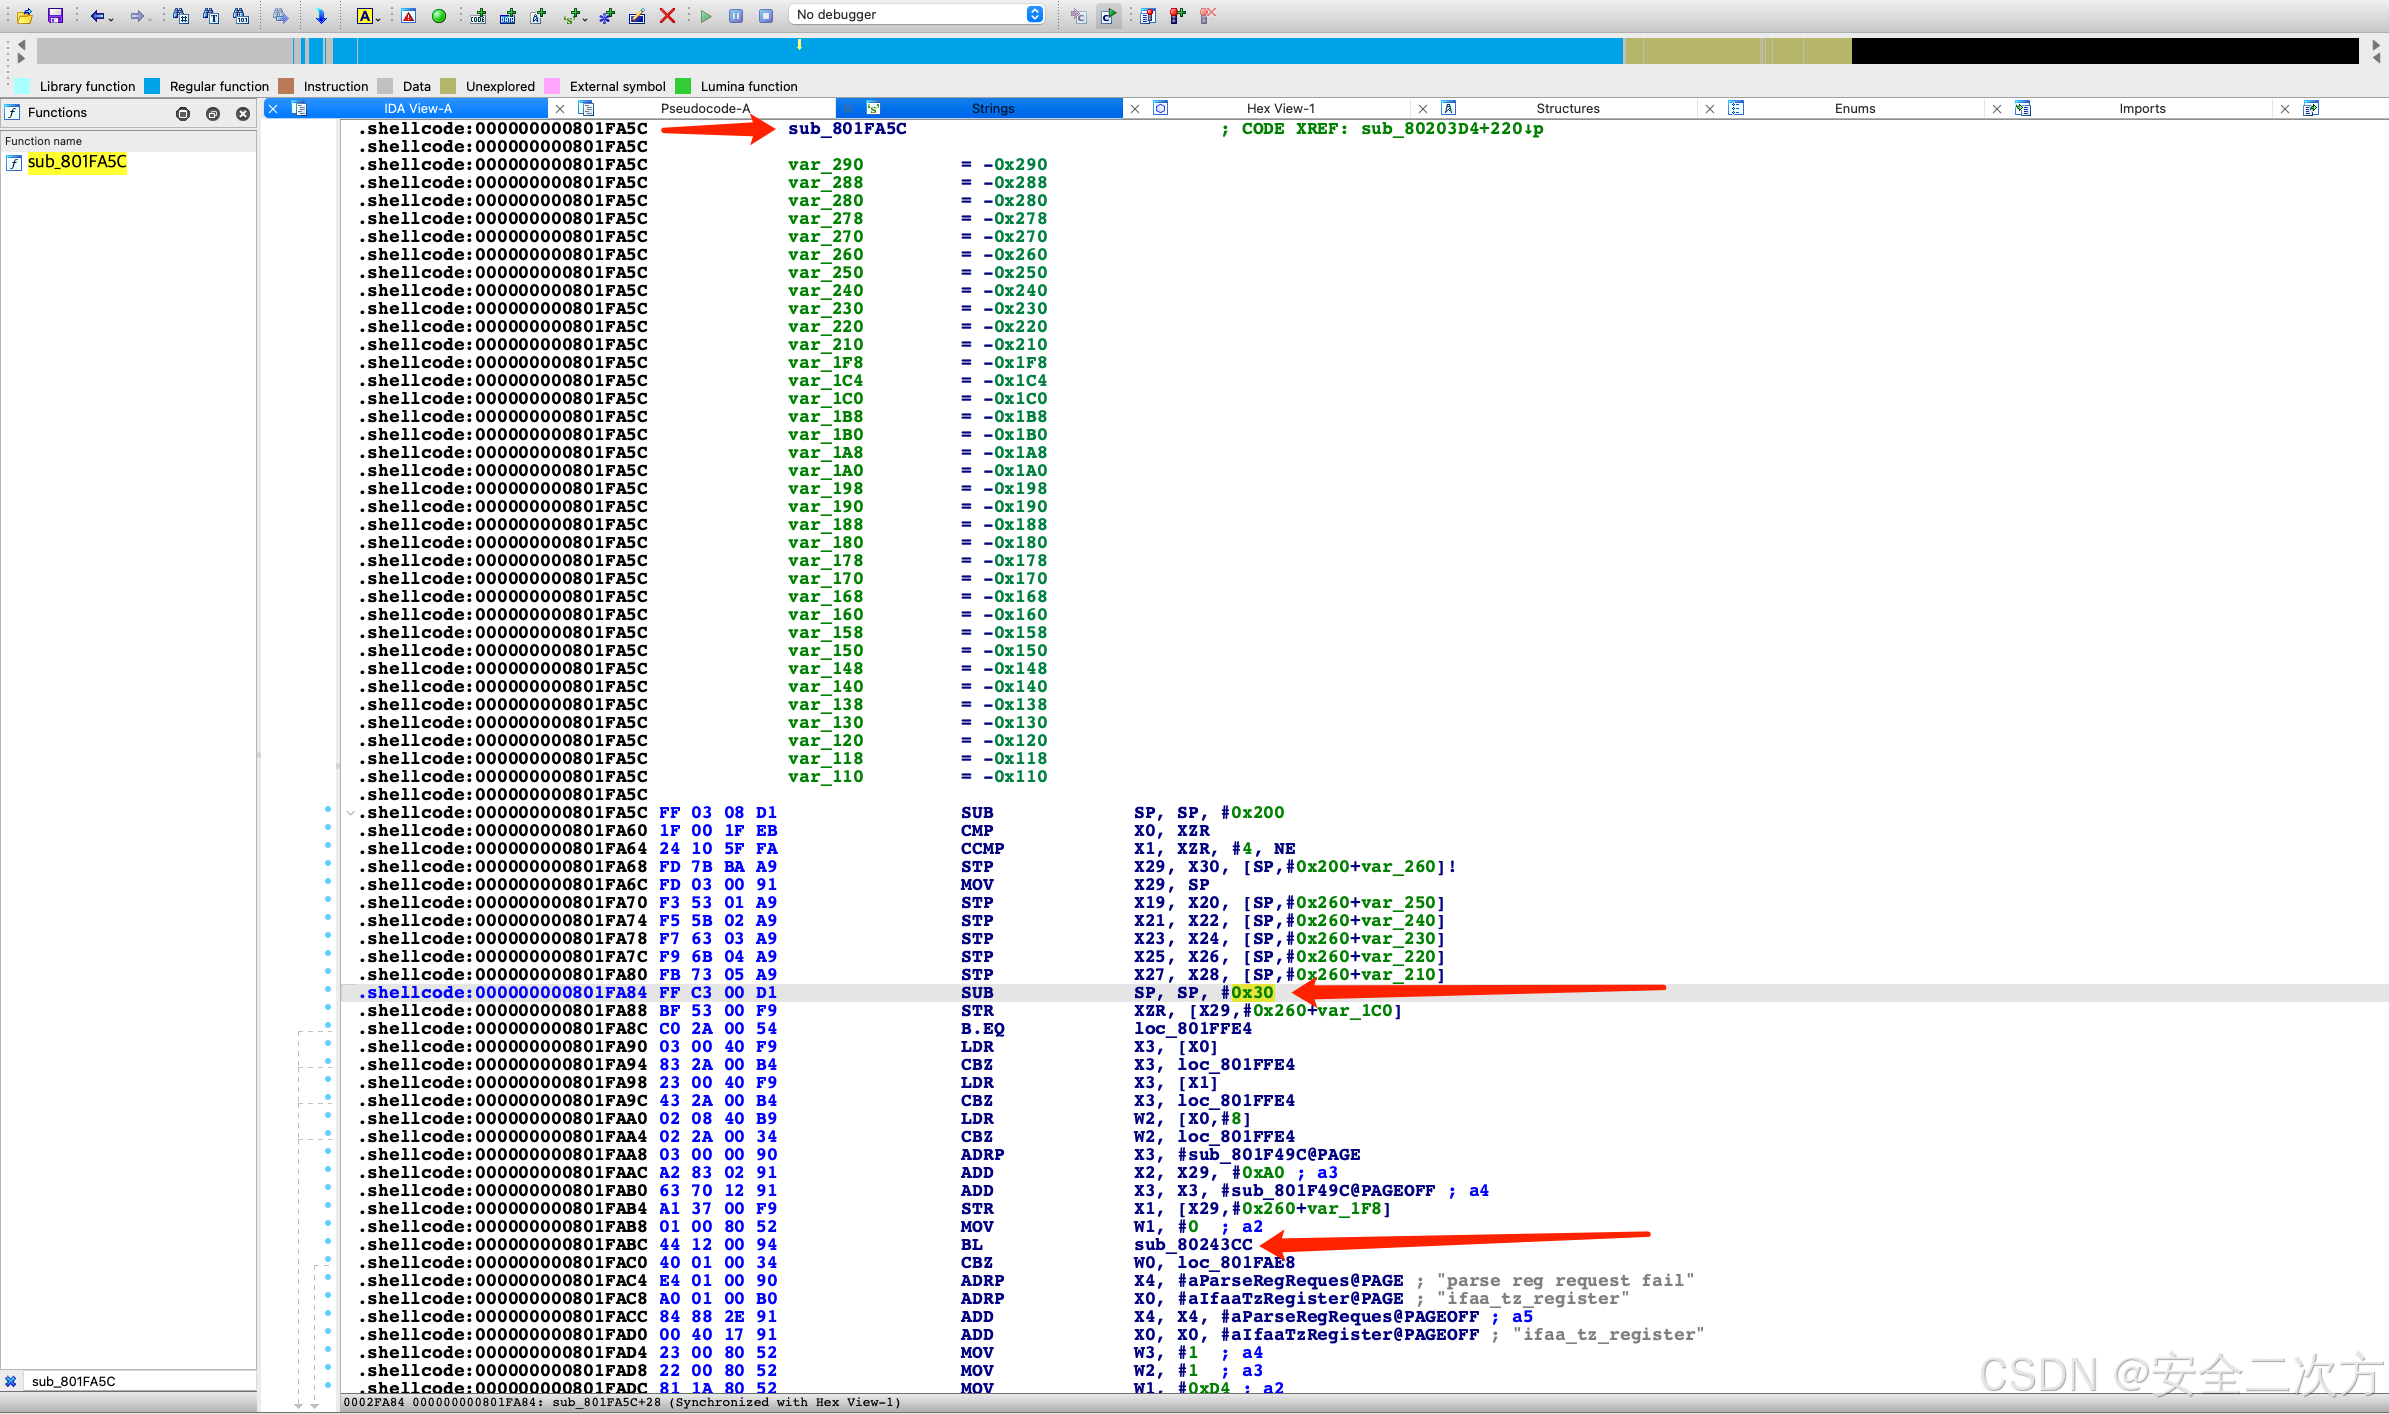Image resolution: width=2389 pixels, height=1414 pixels.
Task: Close the Functions panel with X button
Action: [242, 114]
